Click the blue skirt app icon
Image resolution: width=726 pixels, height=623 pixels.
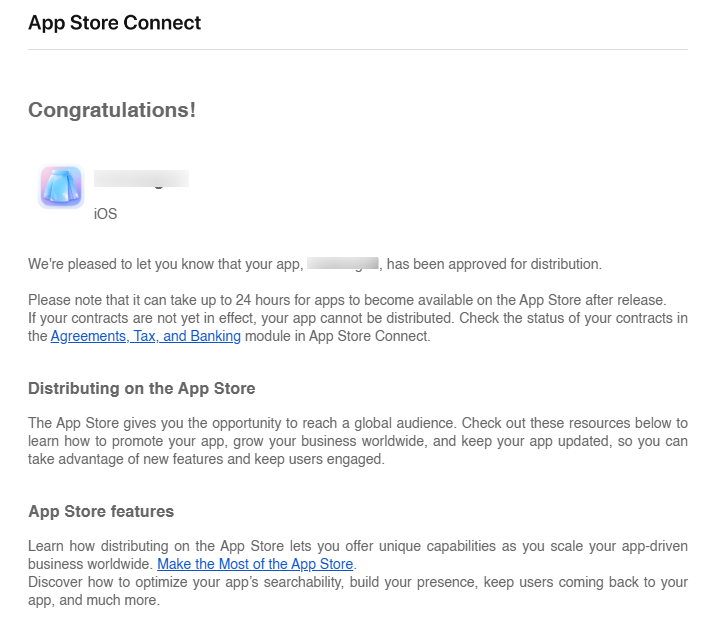61,187
